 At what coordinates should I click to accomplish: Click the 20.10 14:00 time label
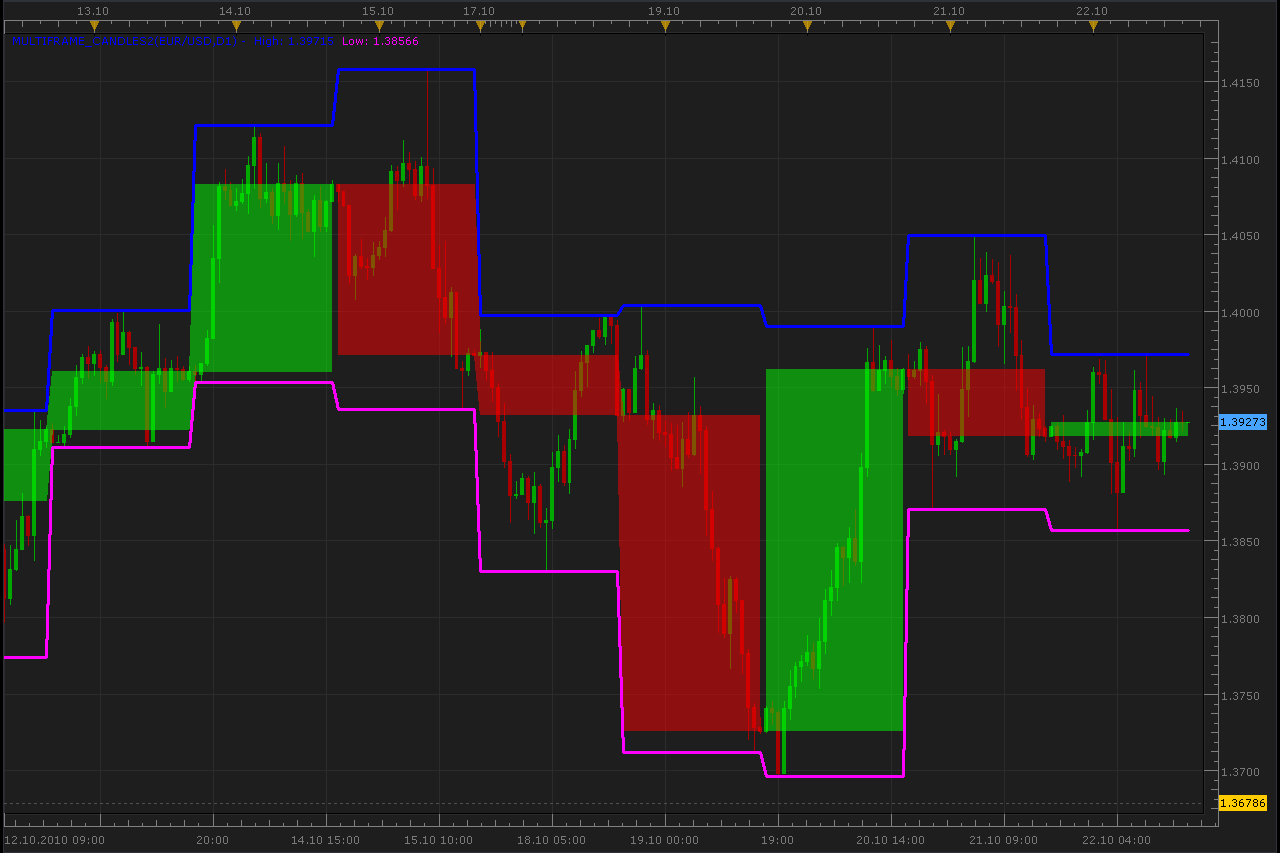[x=890, y=840]
